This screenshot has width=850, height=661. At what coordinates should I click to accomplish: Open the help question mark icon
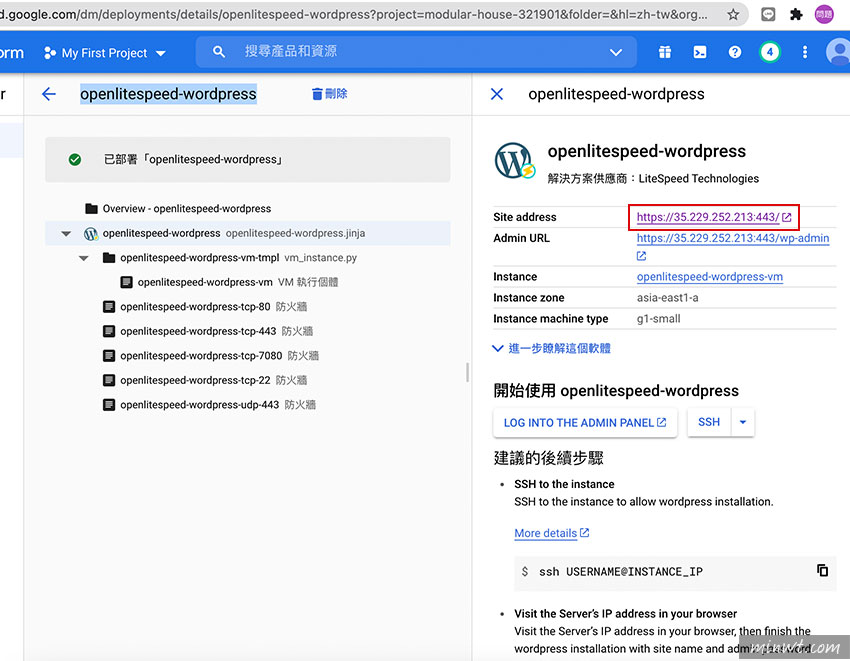tap(735, 52)
